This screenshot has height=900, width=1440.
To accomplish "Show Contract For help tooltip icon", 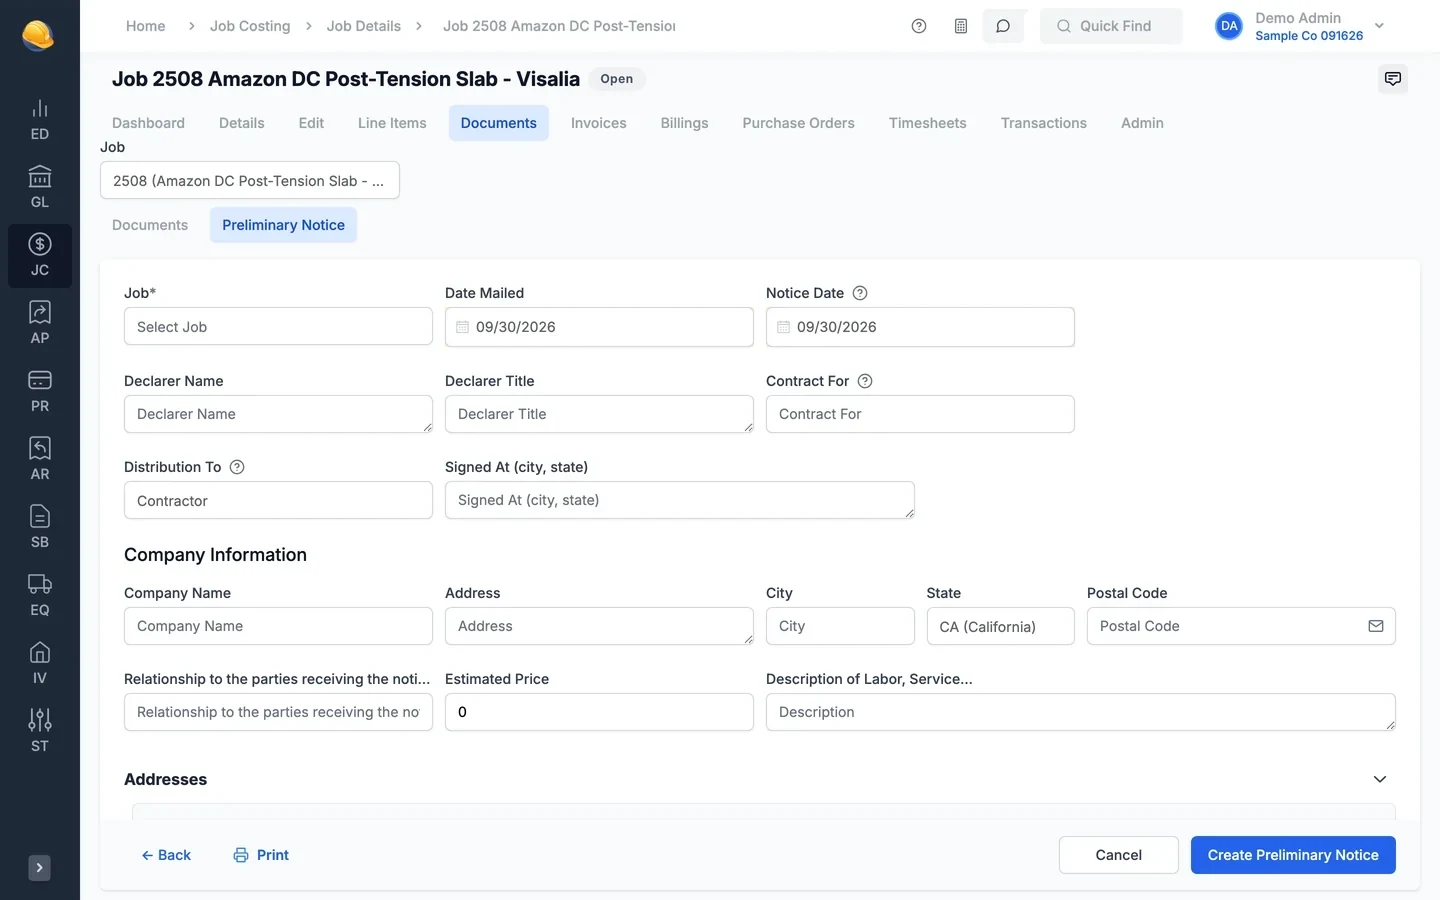I will [865, 381].
